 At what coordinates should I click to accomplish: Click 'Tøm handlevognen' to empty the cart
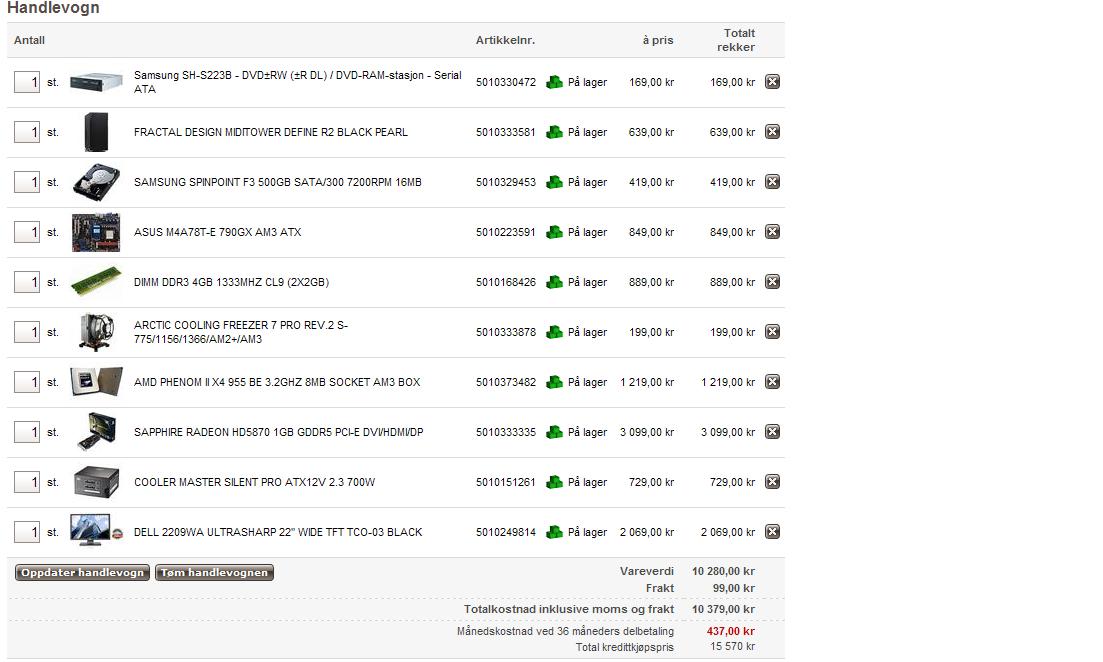[215, 573]
